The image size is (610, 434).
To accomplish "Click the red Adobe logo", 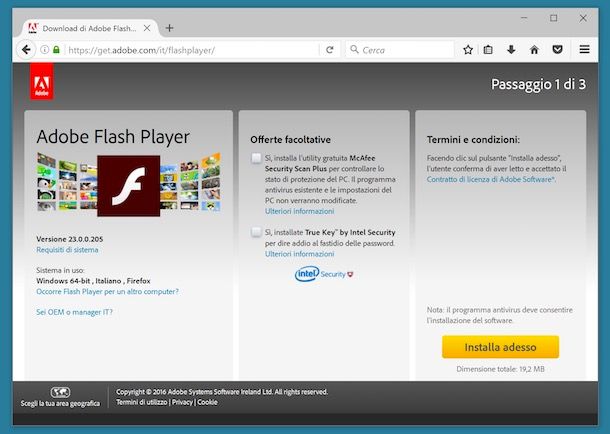I will pos(42,82).
